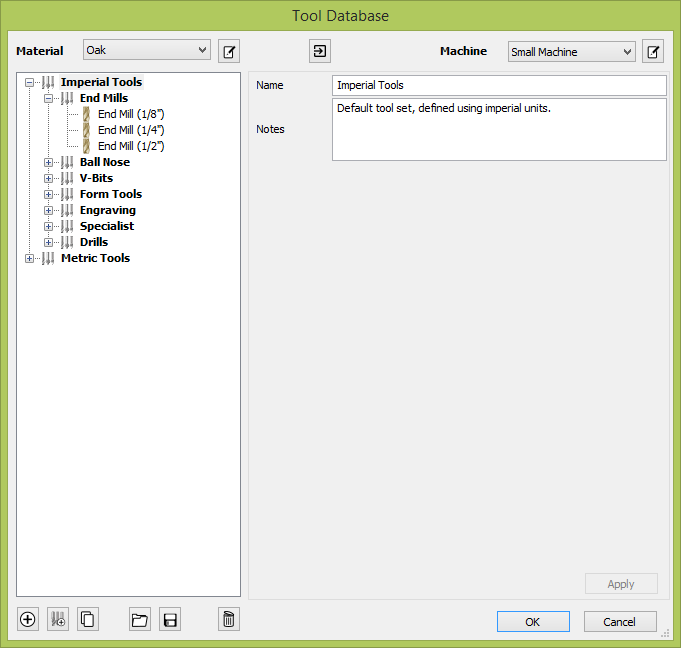Expand the Specialist tree node
This screenshot has height=648, width=681.
(x=48, y=227)
